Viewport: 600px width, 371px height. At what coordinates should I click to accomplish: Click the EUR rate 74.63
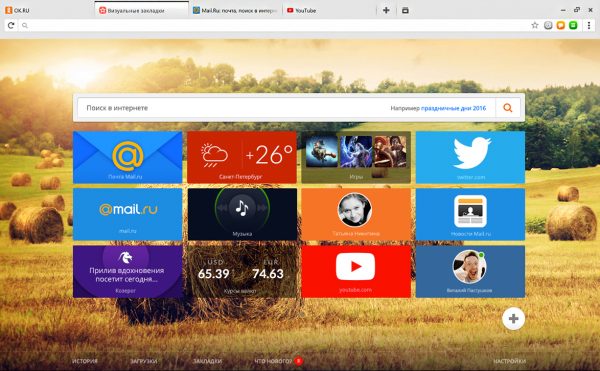coord(268,274)
